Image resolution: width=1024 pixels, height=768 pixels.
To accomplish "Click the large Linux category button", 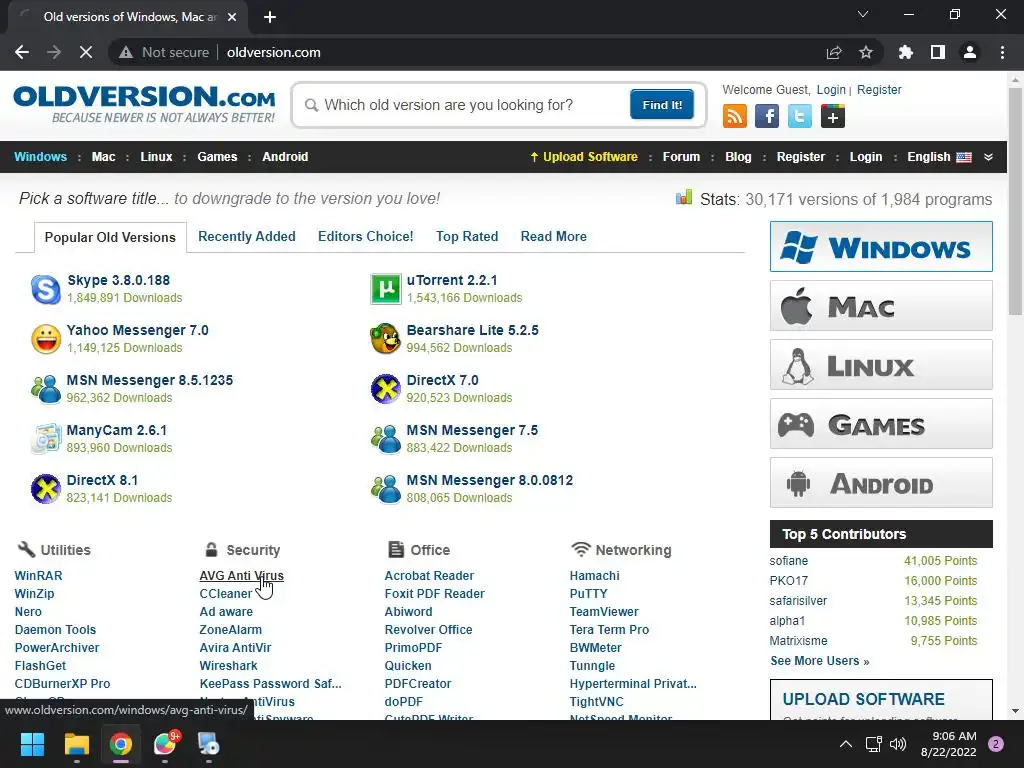I will (881, 364).
